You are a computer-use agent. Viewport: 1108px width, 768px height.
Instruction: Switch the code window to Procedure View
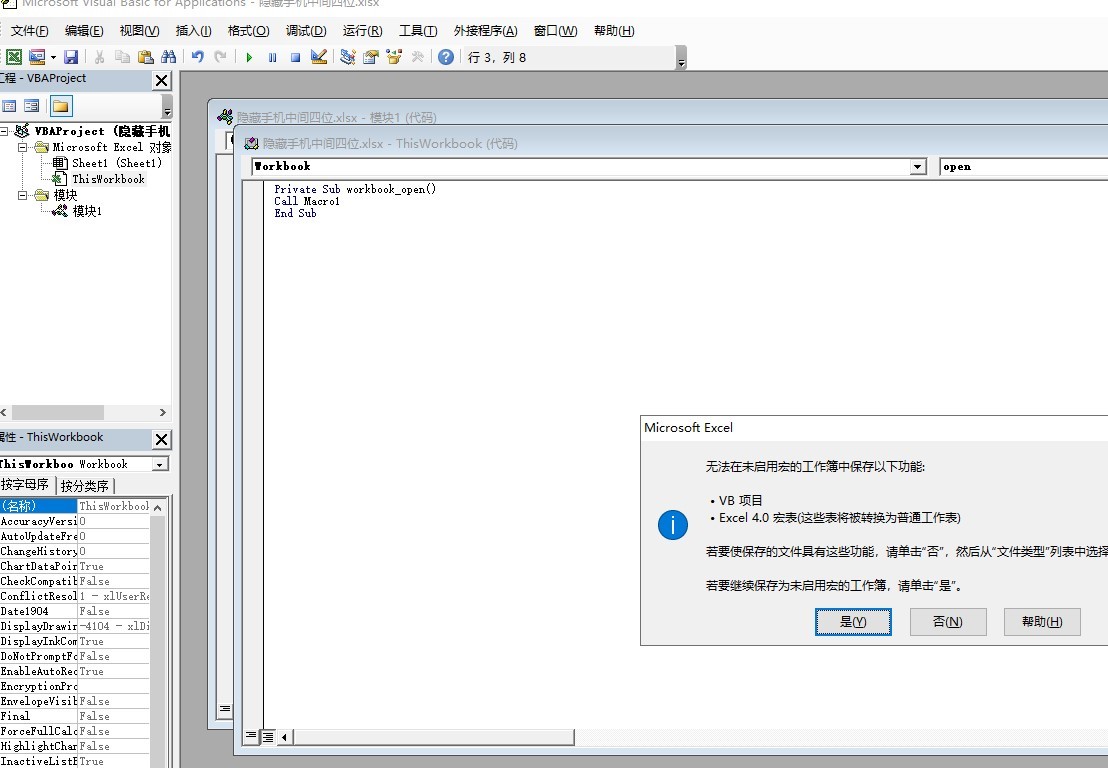(251, 736)
